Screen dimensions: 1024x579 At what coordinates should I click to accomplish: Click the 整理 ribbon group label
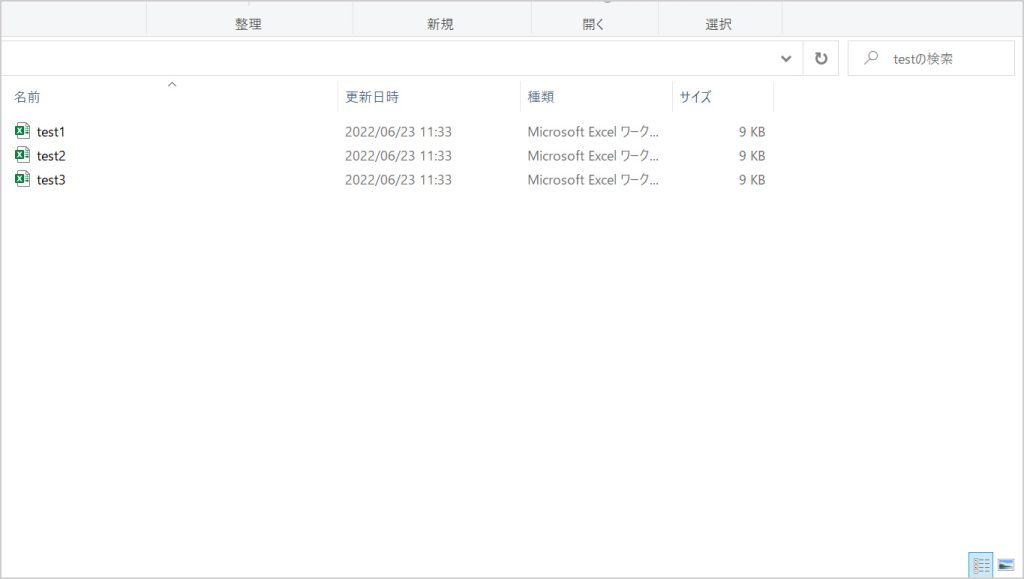click(248, 24)
